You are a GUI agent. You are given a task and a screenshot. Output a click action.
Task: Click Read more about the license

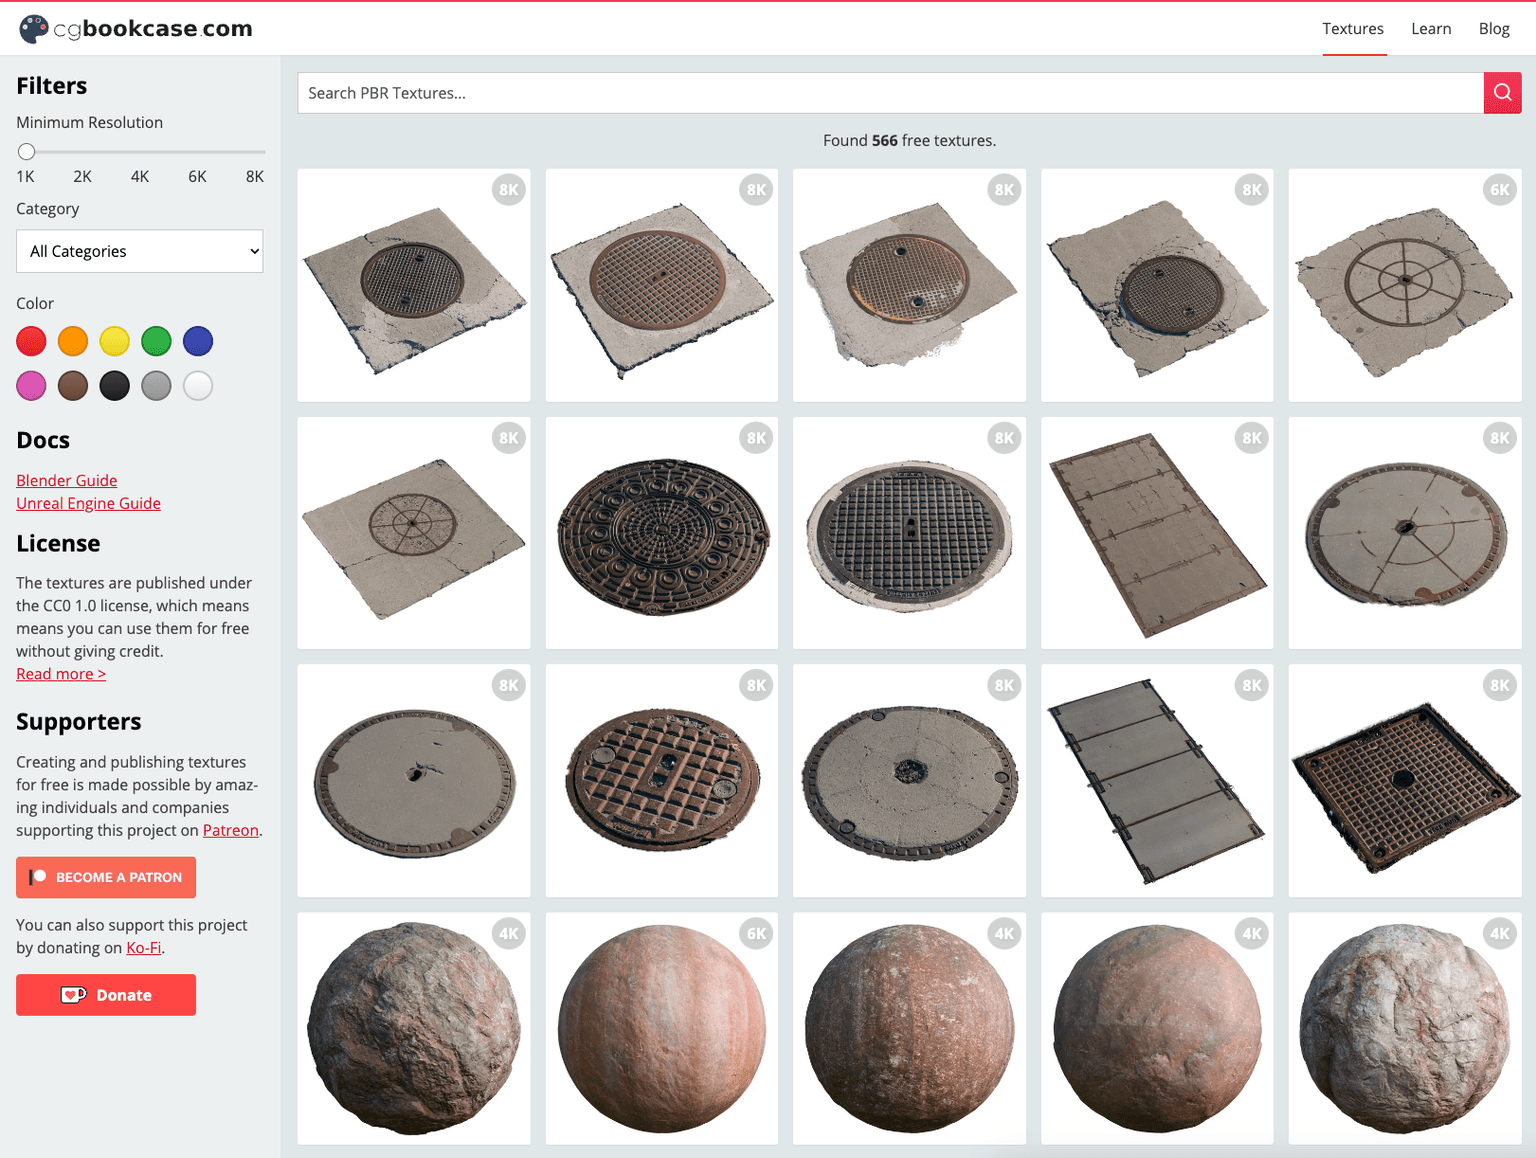(61, 674)
